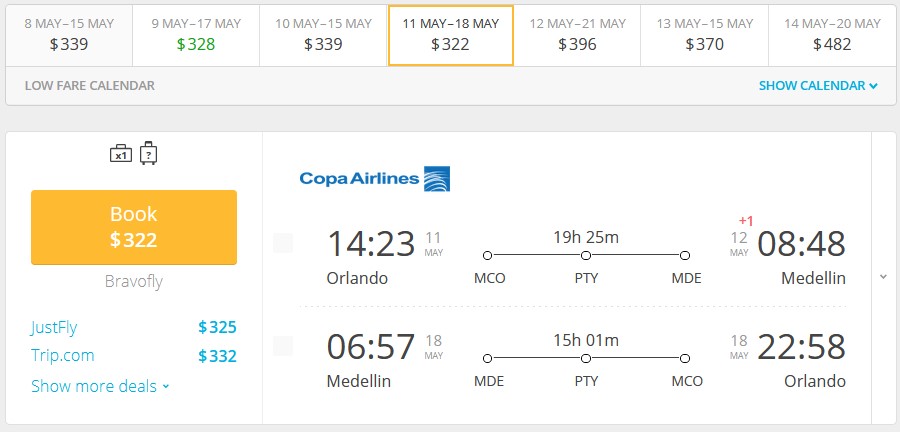Expand the Show Calendar dropdown
Screen dimensions: 900x432
pos(818,86)
